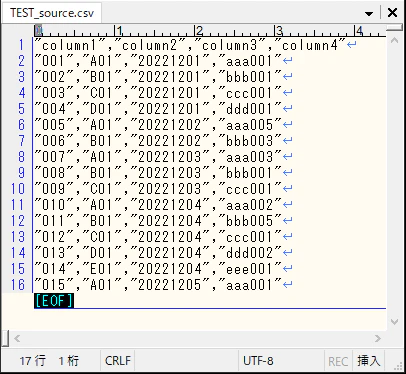Click the value "aaa005" on line 6
The height and width of the screenshot is (374, 406).
(250, 125)
